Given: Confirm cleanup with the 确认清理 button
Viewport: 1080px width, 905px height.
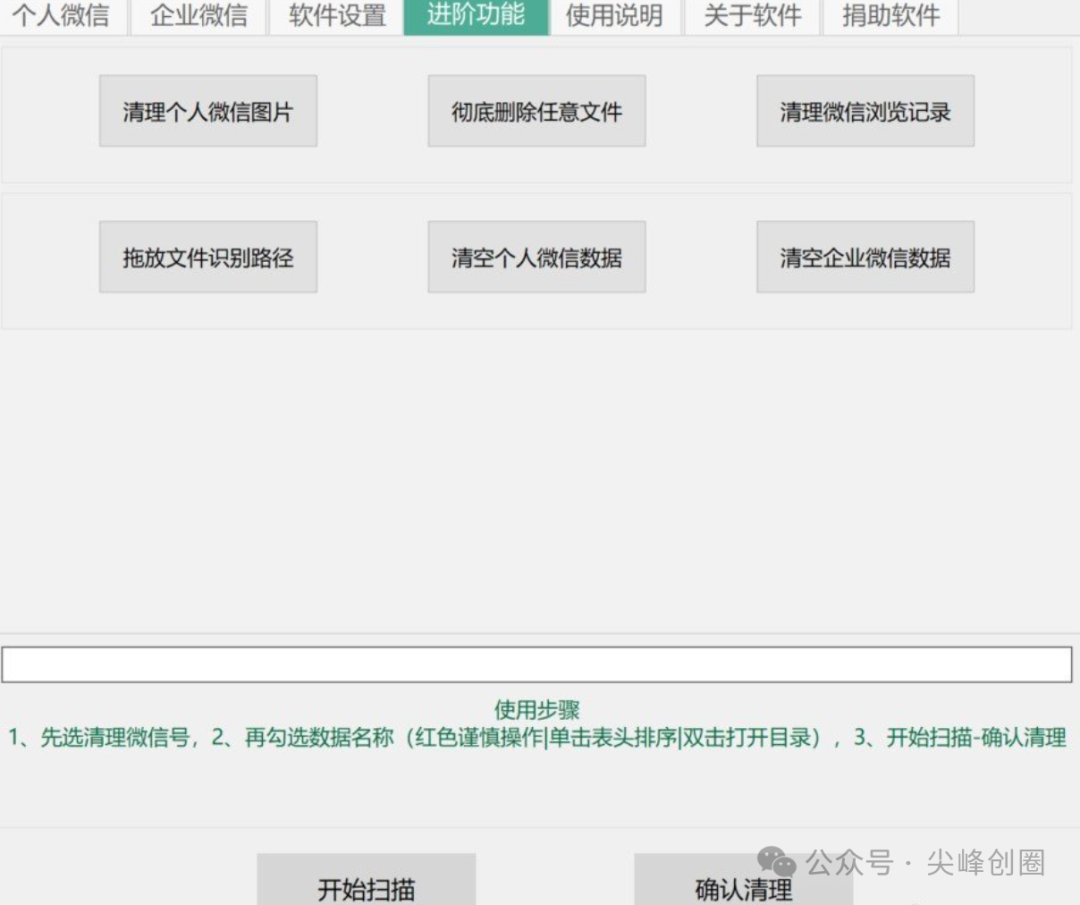Looking at the screenshot, I should (x=744, y=882).
